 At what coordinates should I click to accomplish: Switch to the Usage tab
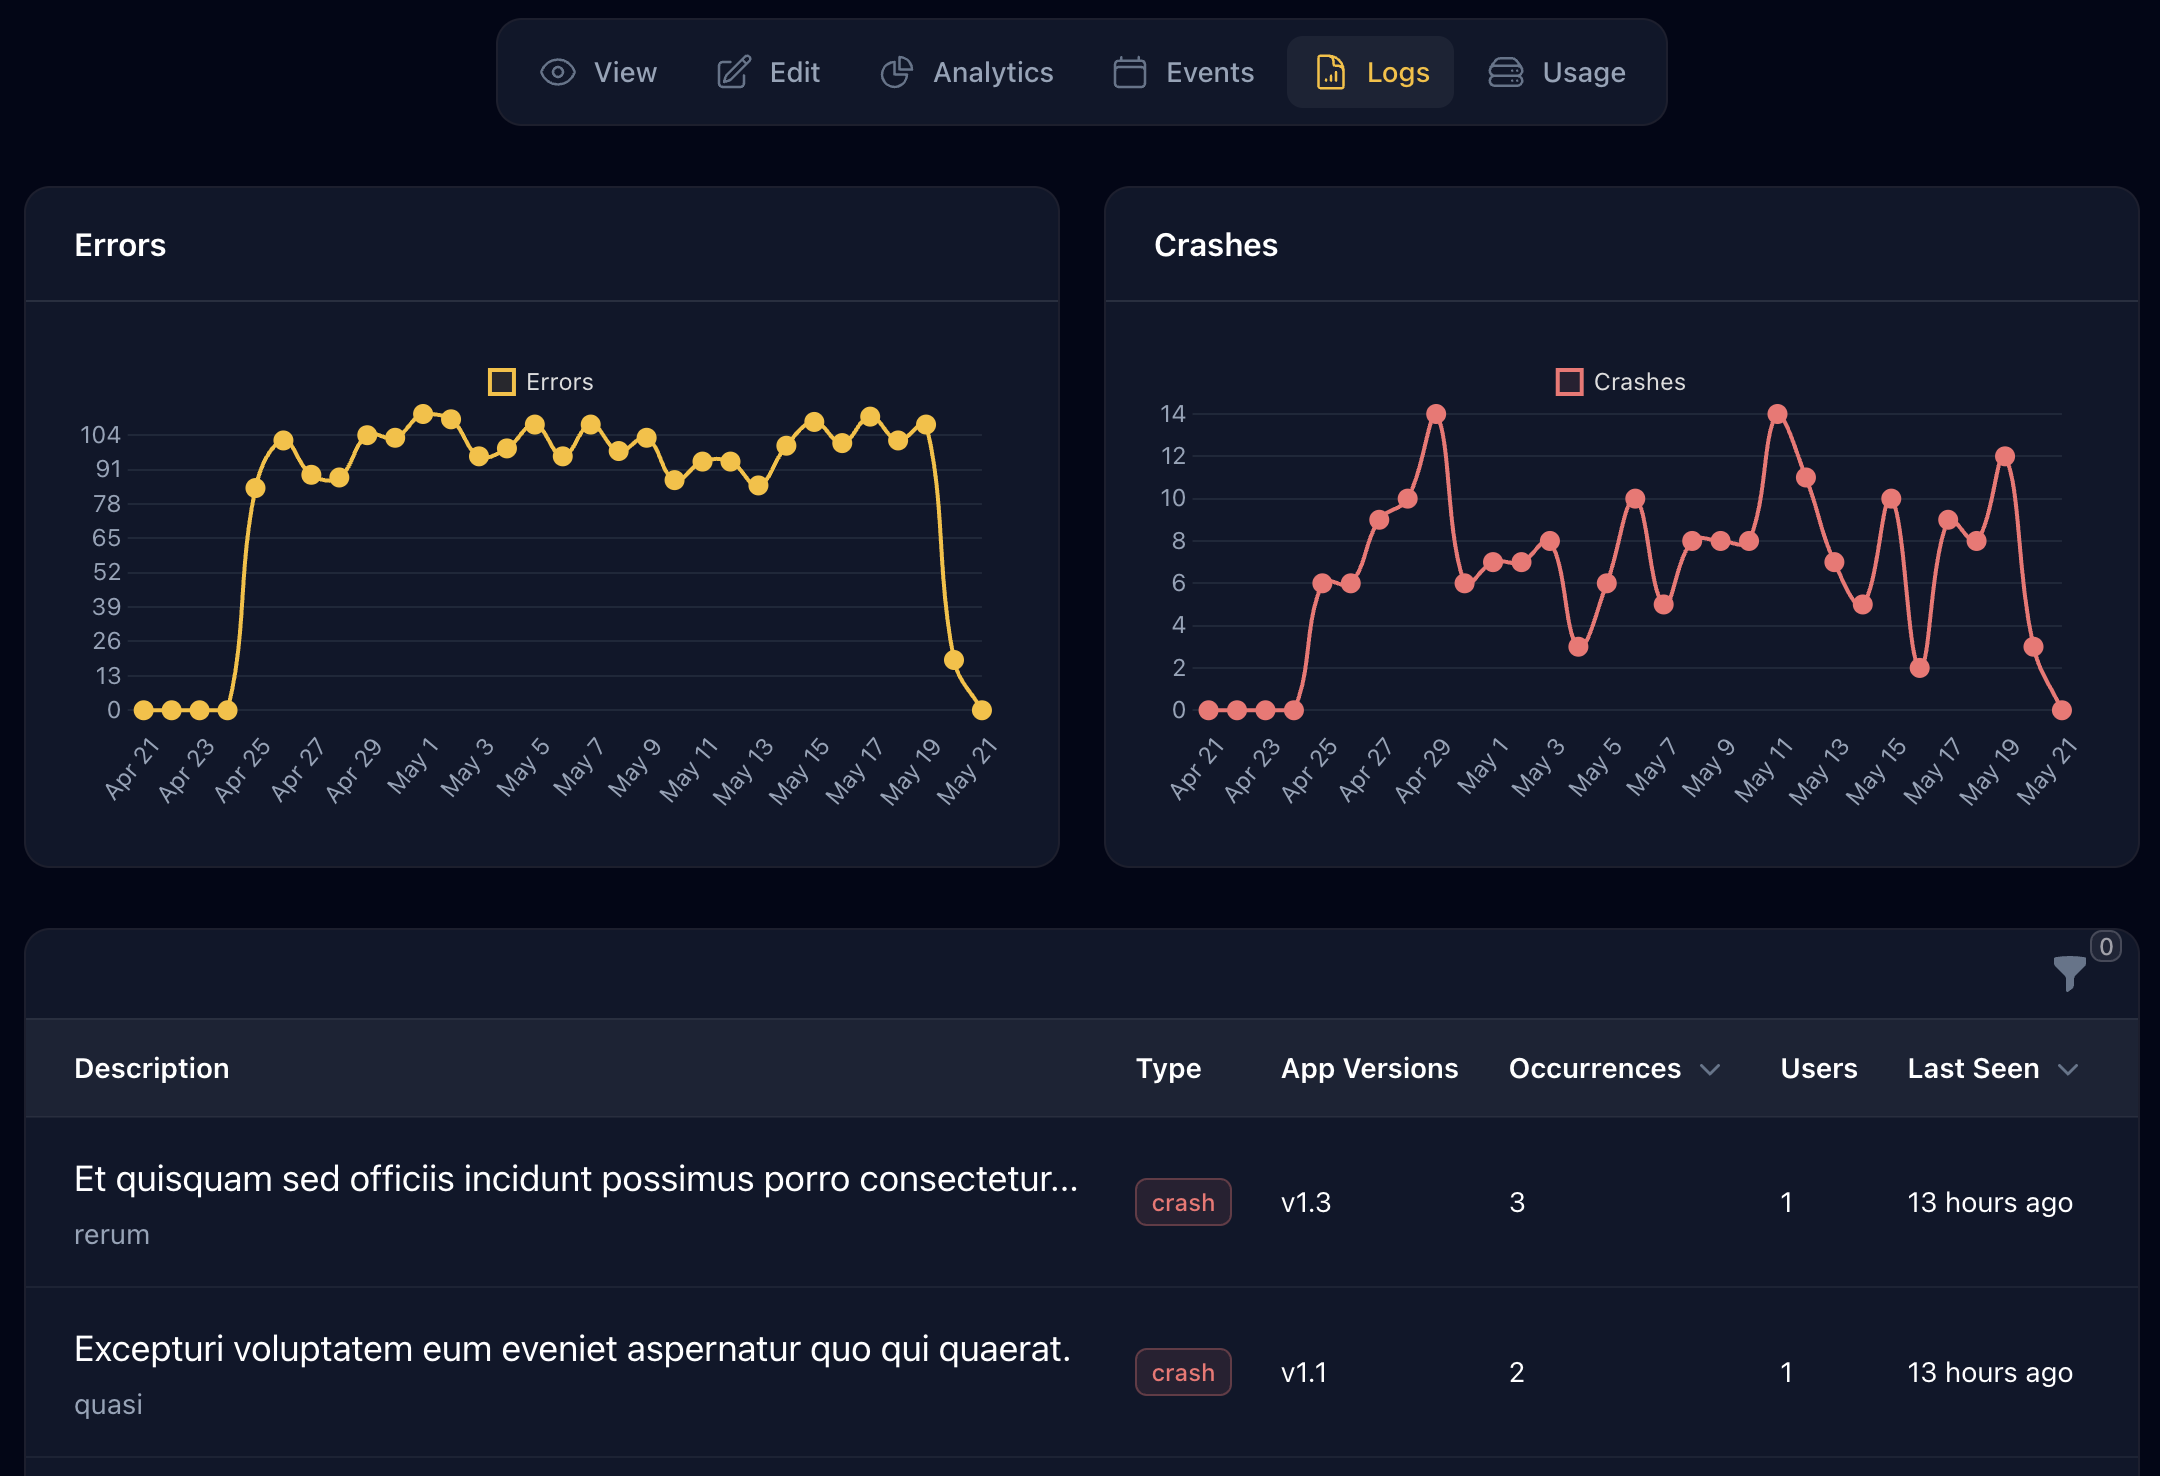[1583, 72]
